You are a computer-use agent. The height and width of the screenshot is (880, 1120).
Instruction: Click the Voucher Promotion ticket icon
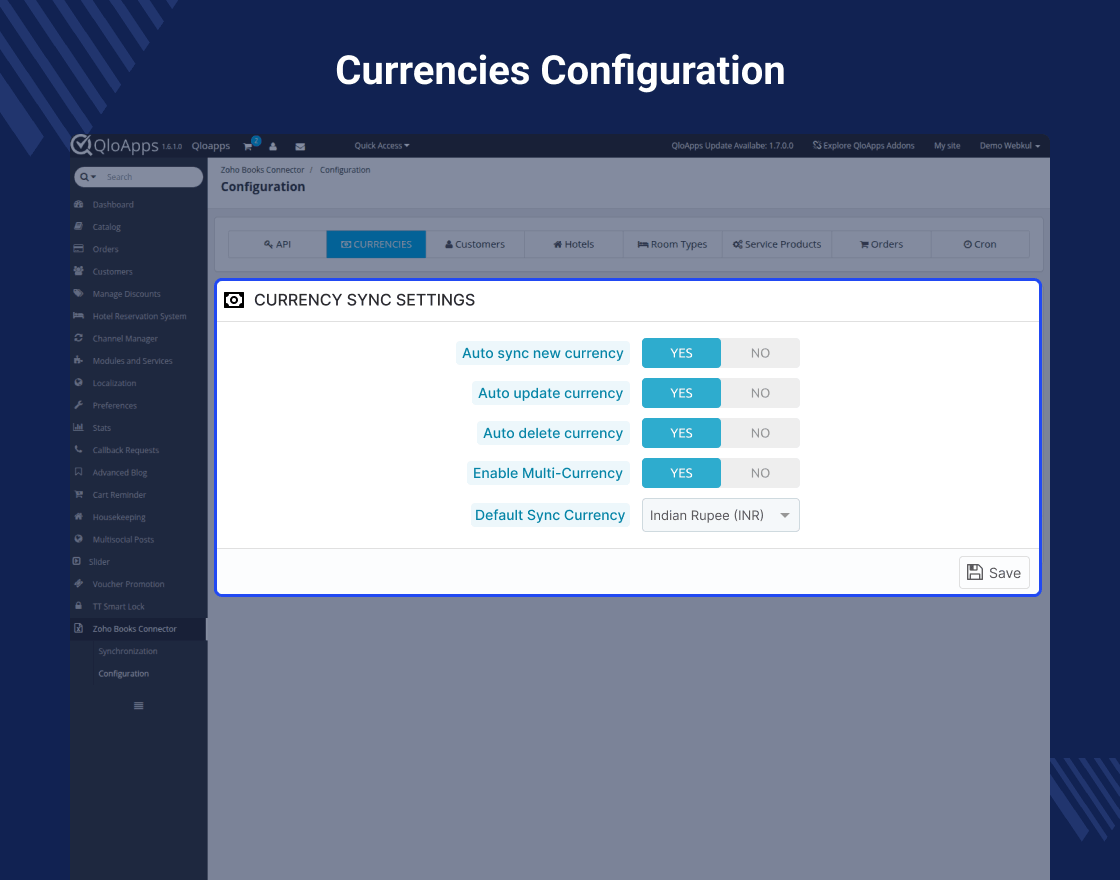point(79,584)
